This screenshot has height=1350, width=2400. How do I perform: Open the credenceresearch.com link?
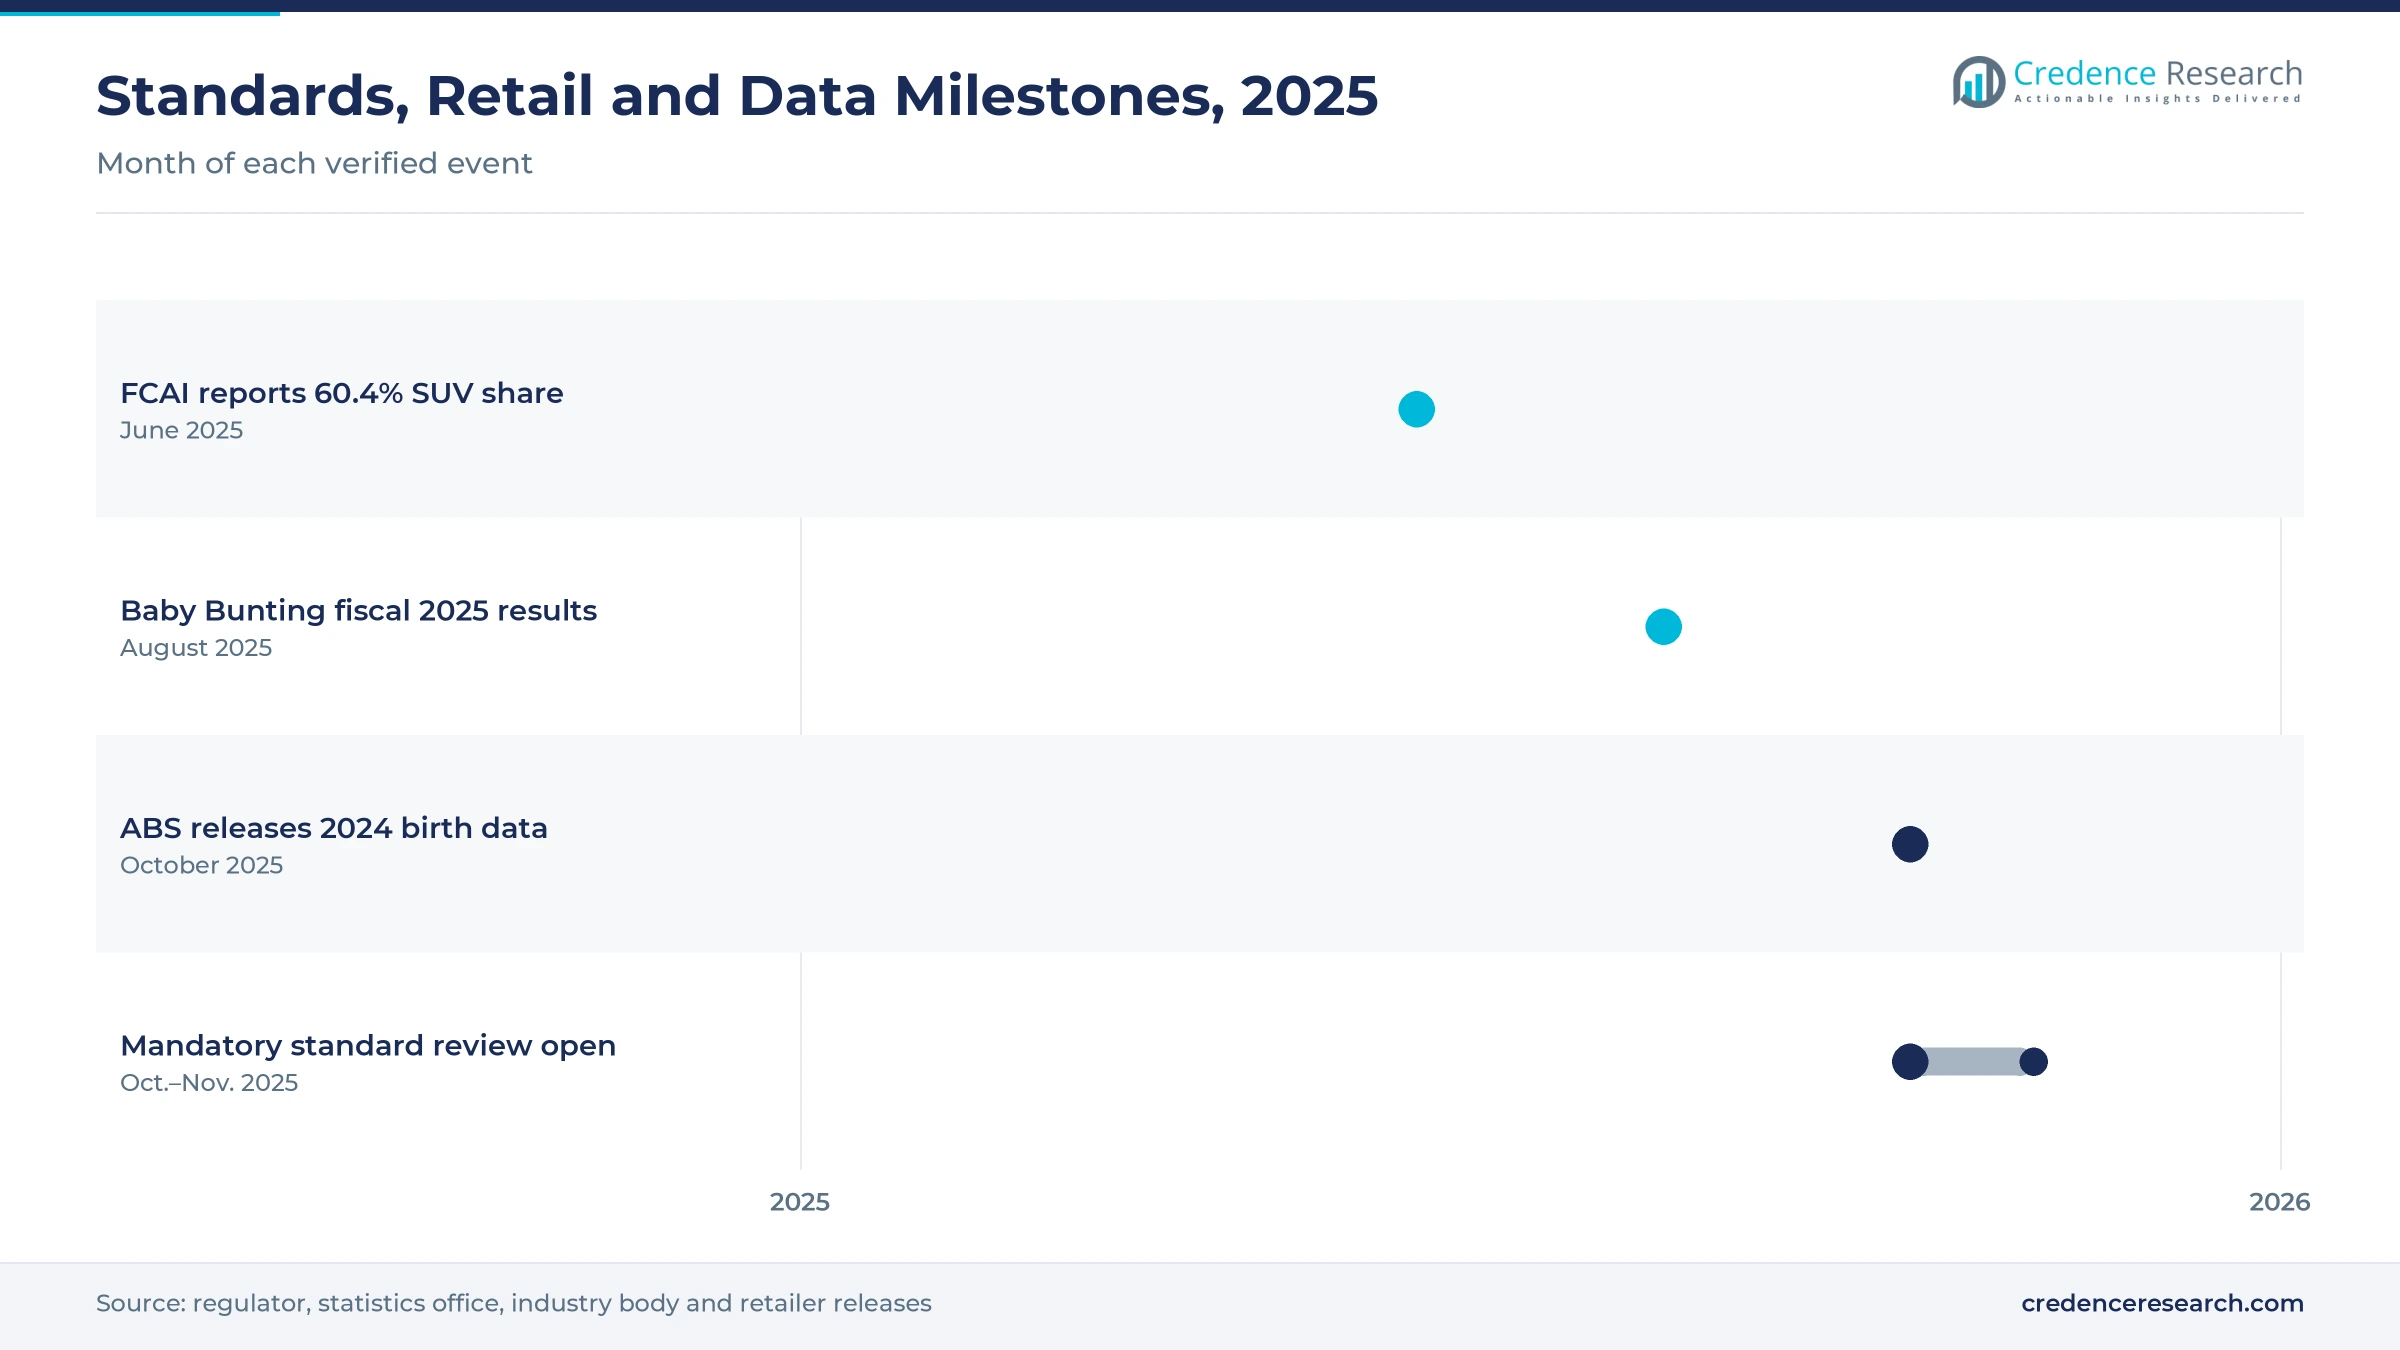2162,1303
